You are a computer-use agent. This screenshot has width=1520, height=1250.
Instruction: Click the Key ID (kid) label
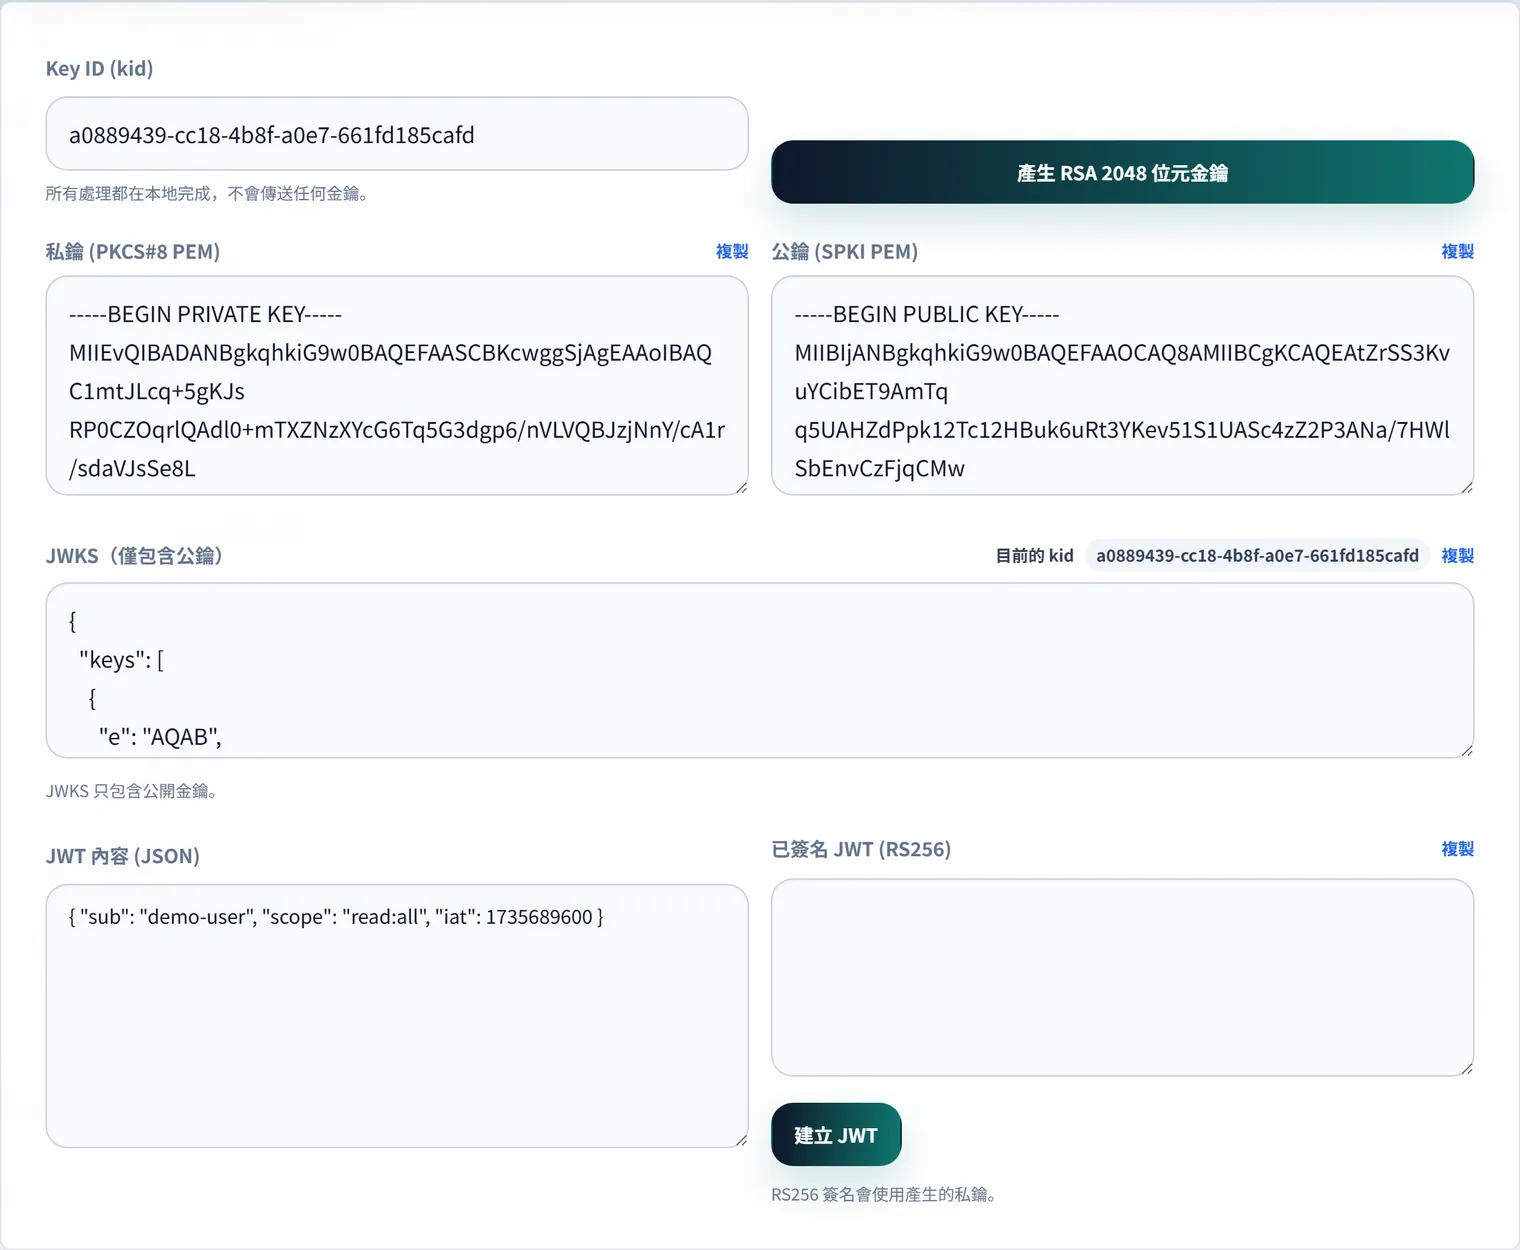(x=99, y=68)
